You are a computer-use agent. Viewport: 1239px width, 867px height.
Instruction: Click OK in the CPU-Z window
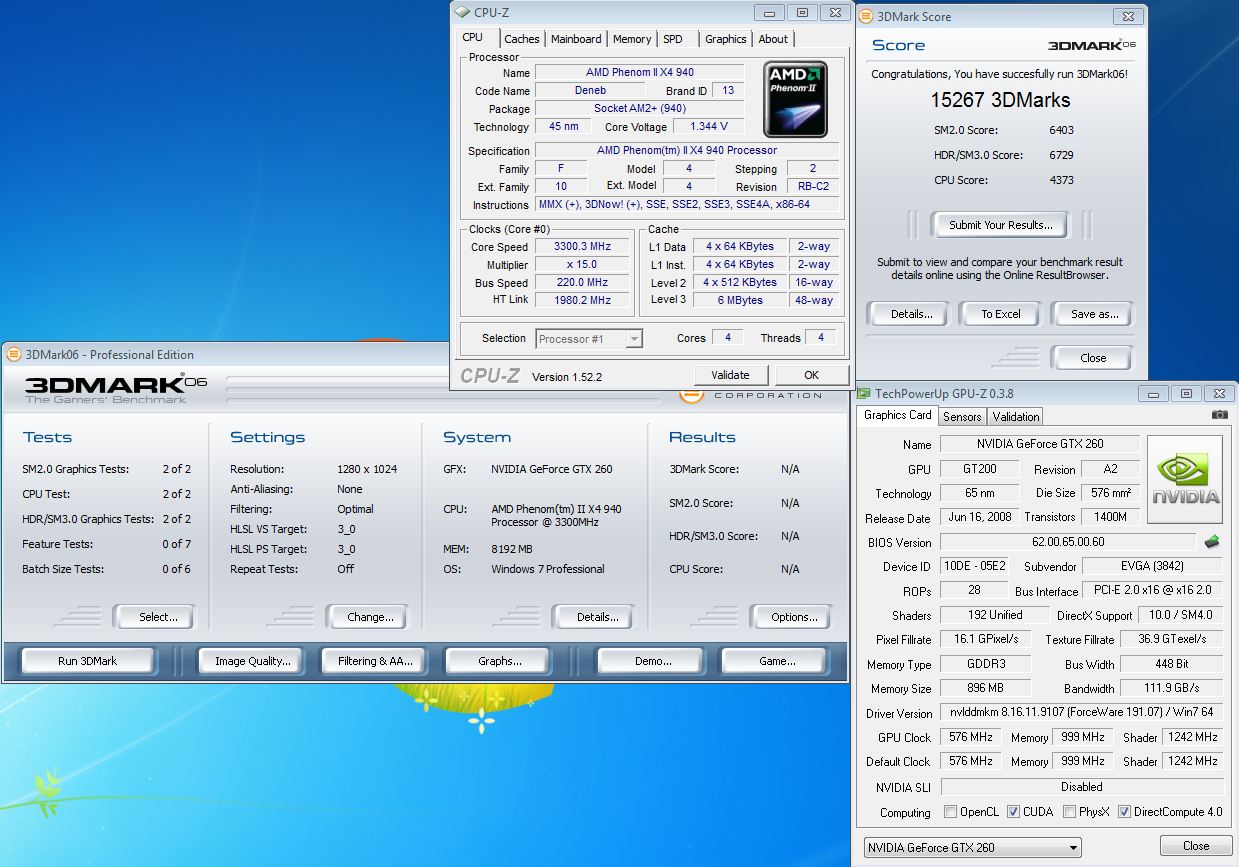811,375
